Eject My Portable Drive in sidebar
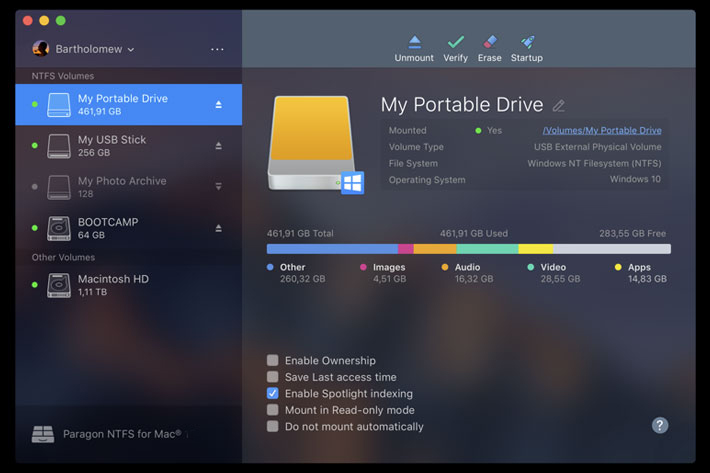The image size is (710, 473). (218, 105)
